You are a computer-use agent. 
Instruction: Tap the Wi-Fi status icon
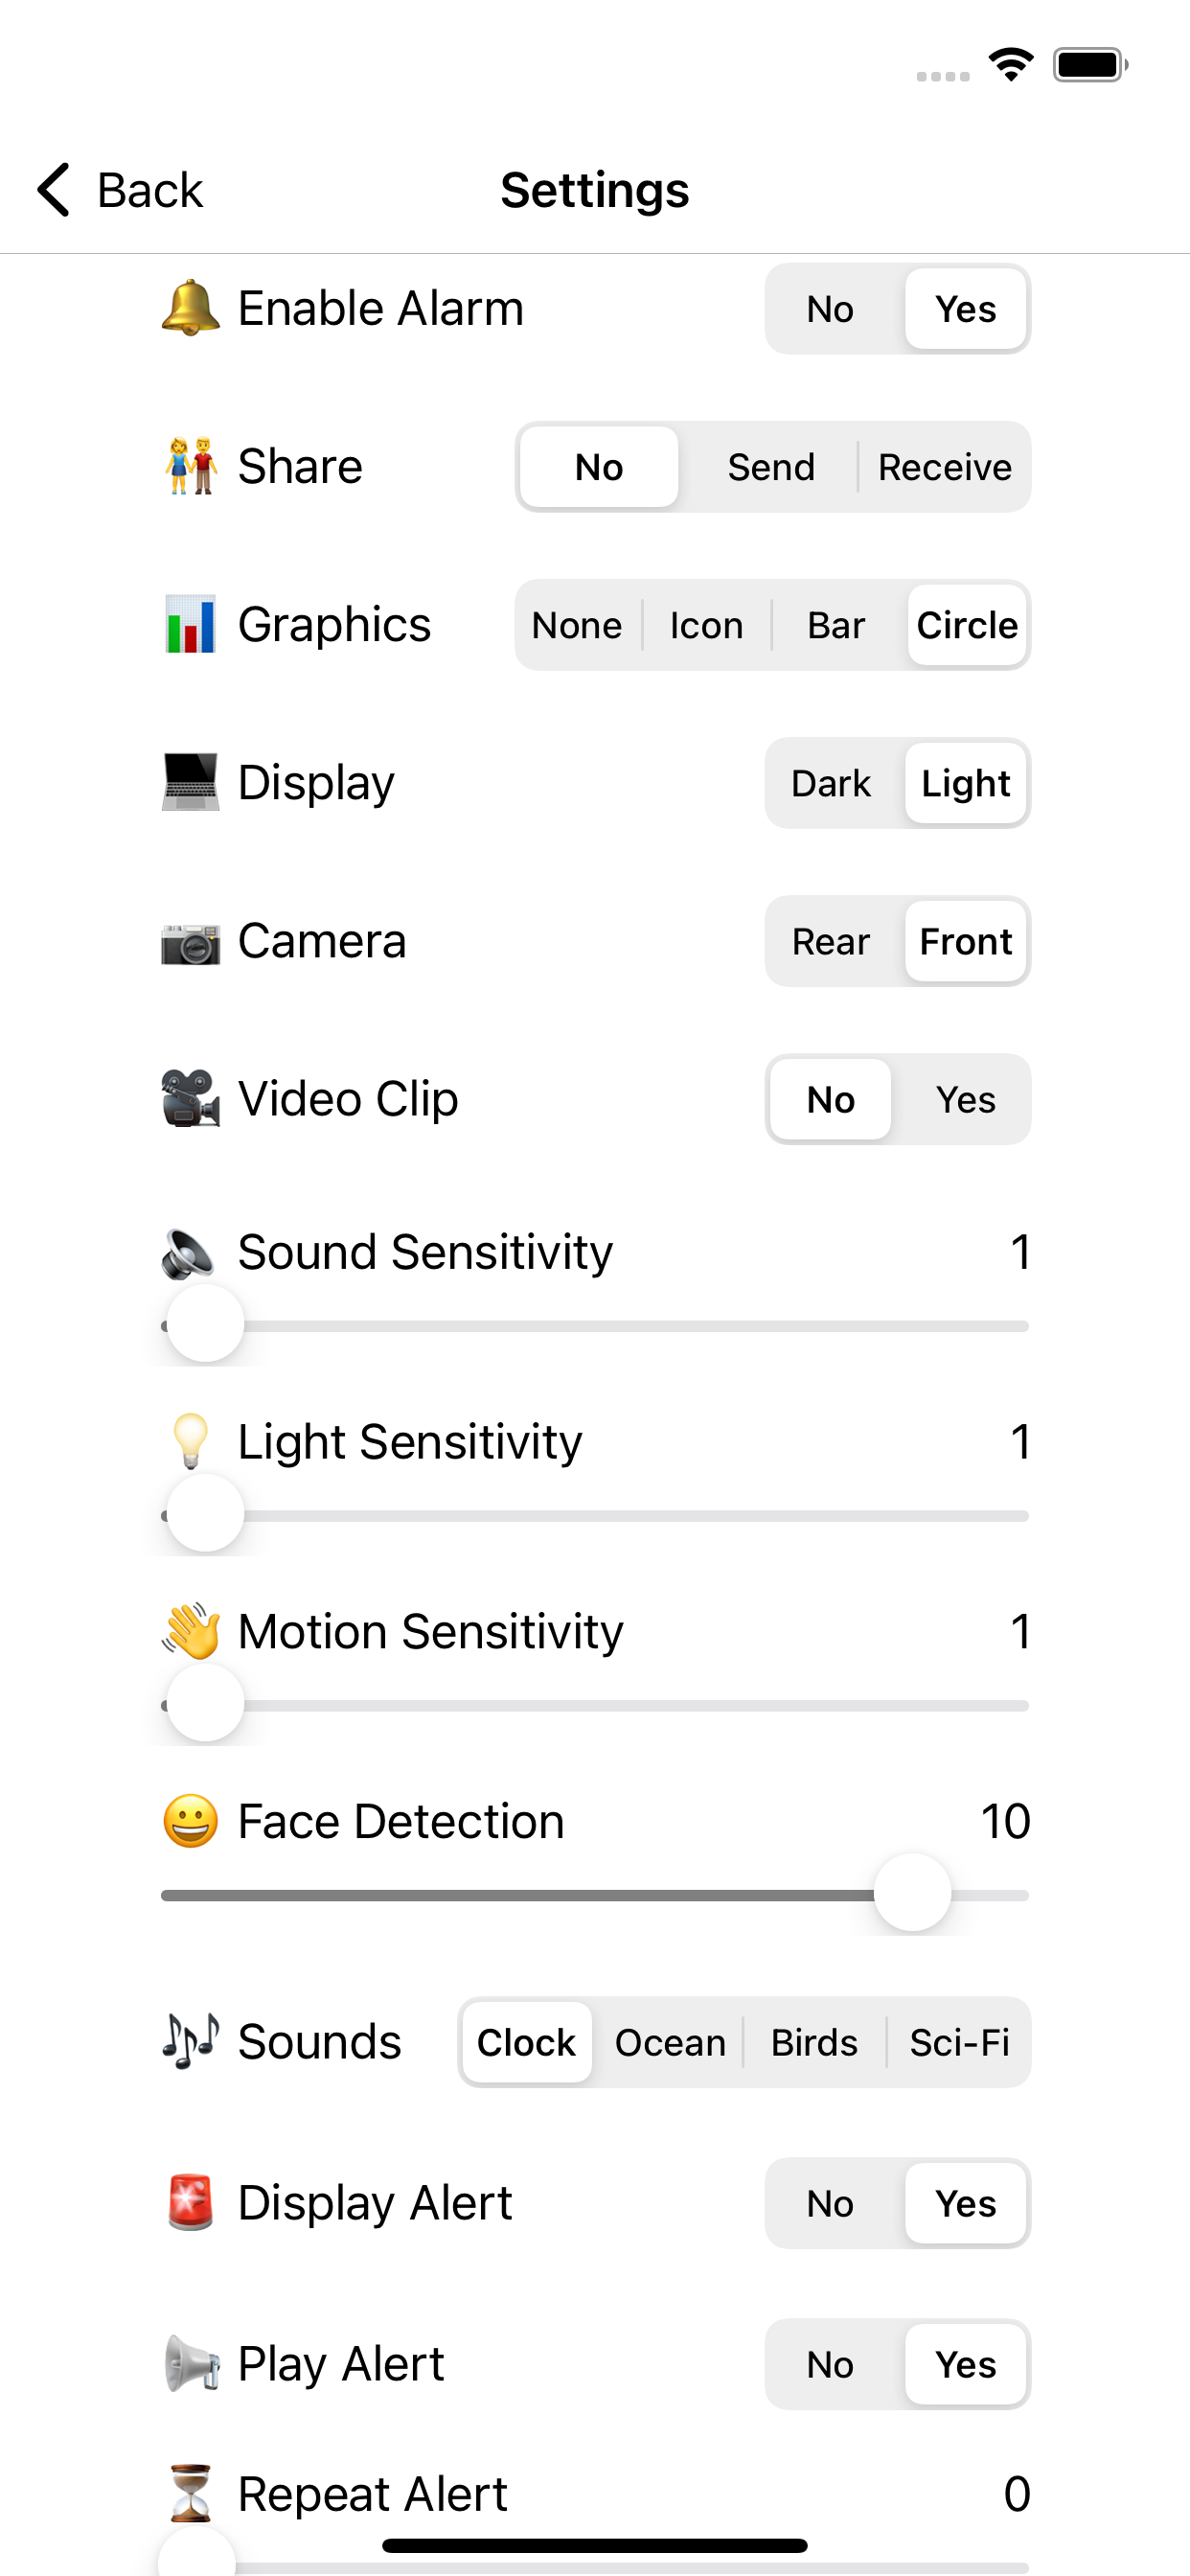1011,65
